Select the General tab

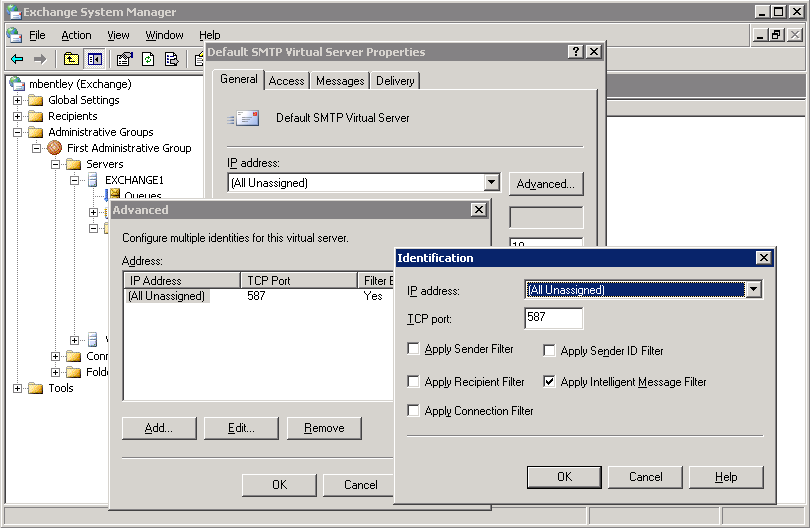click(x=239, y=79)
